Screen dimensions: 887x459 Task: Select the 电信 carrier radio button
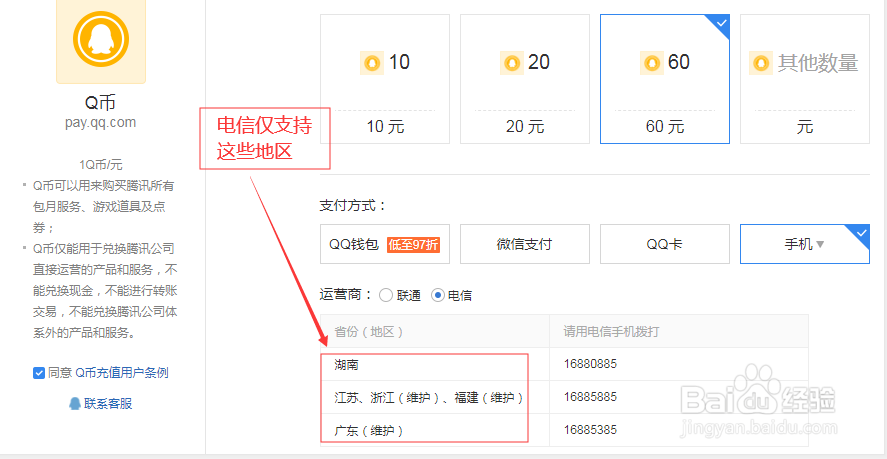pyautogui.click(x=437, y=295)
